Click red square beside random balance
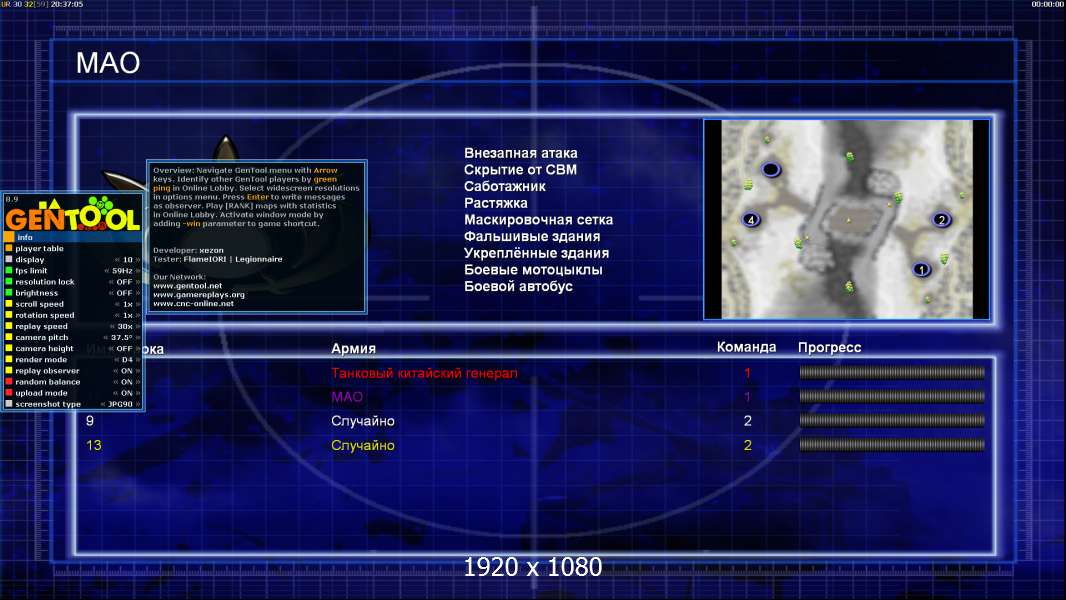Image resolution: width=1066 pixels, height=600 pixels. coord(9,382)
